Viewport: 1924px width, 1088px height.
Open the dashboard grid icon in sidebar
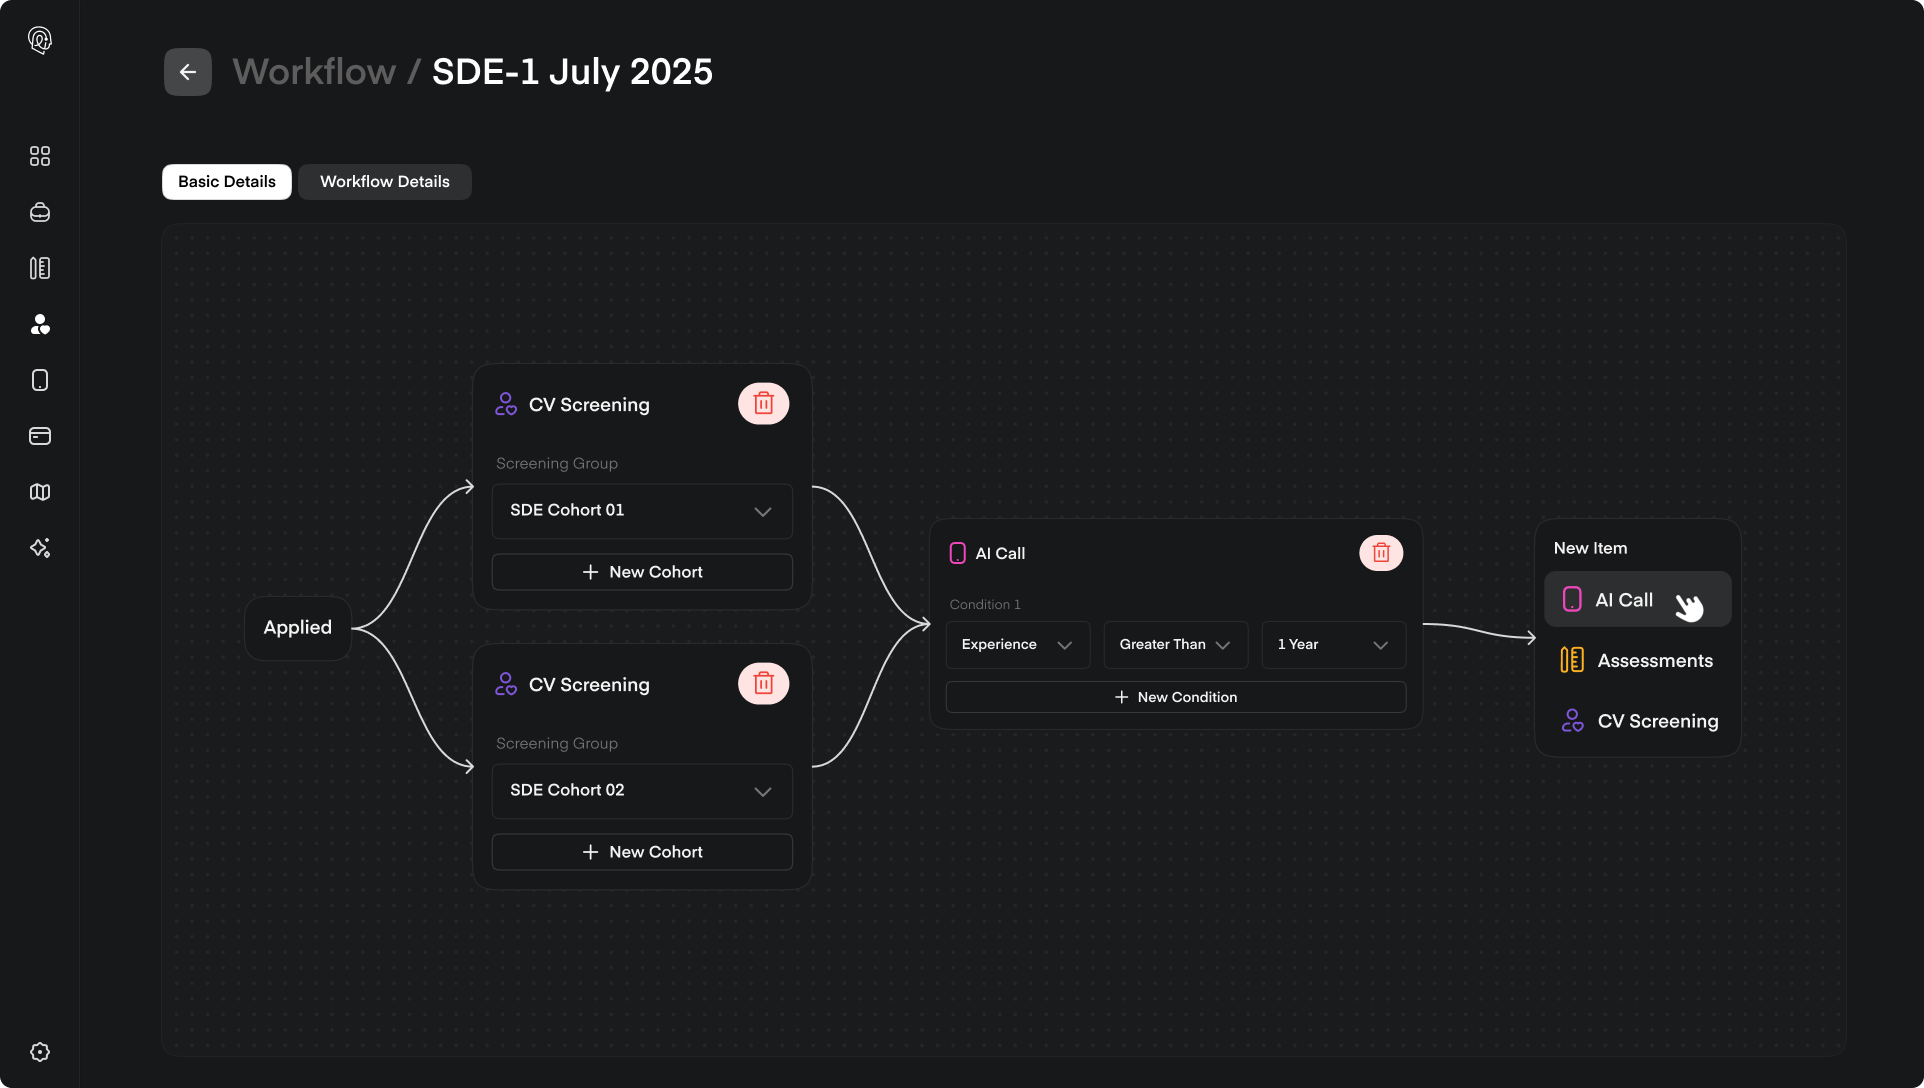(40, 156)
